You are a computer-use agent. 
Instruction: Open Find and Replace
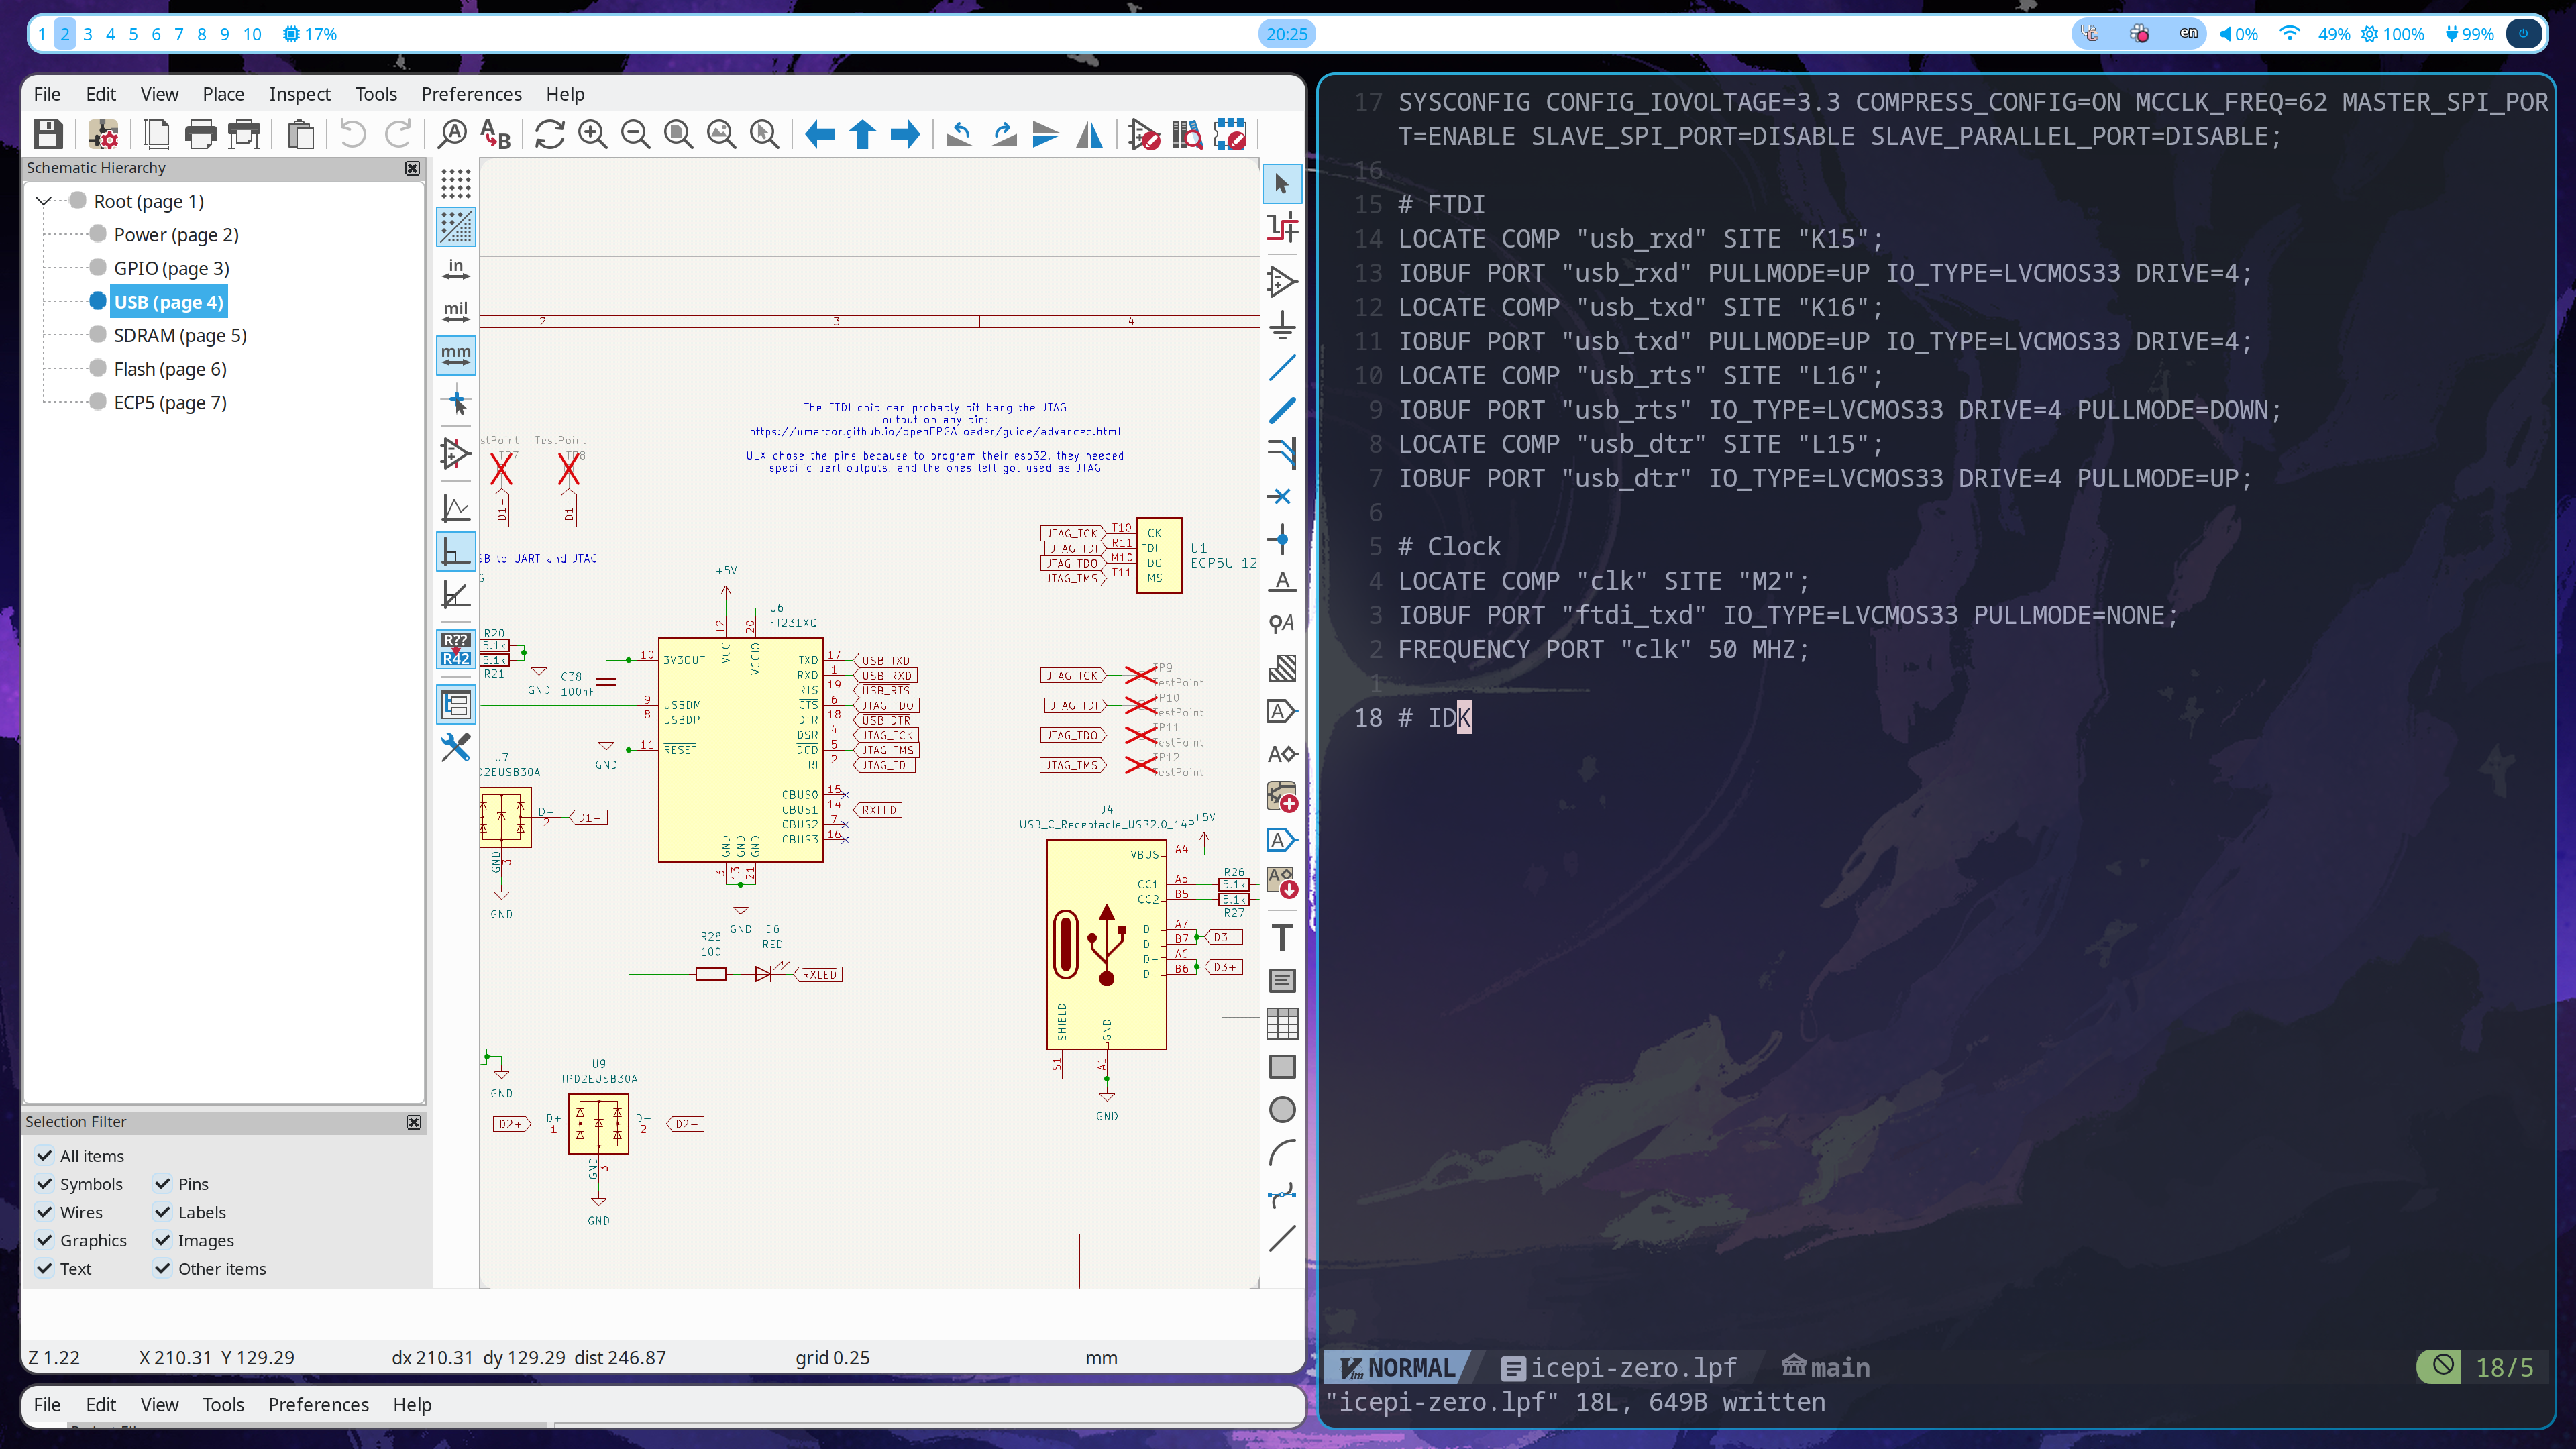click(x=495, y=134)
